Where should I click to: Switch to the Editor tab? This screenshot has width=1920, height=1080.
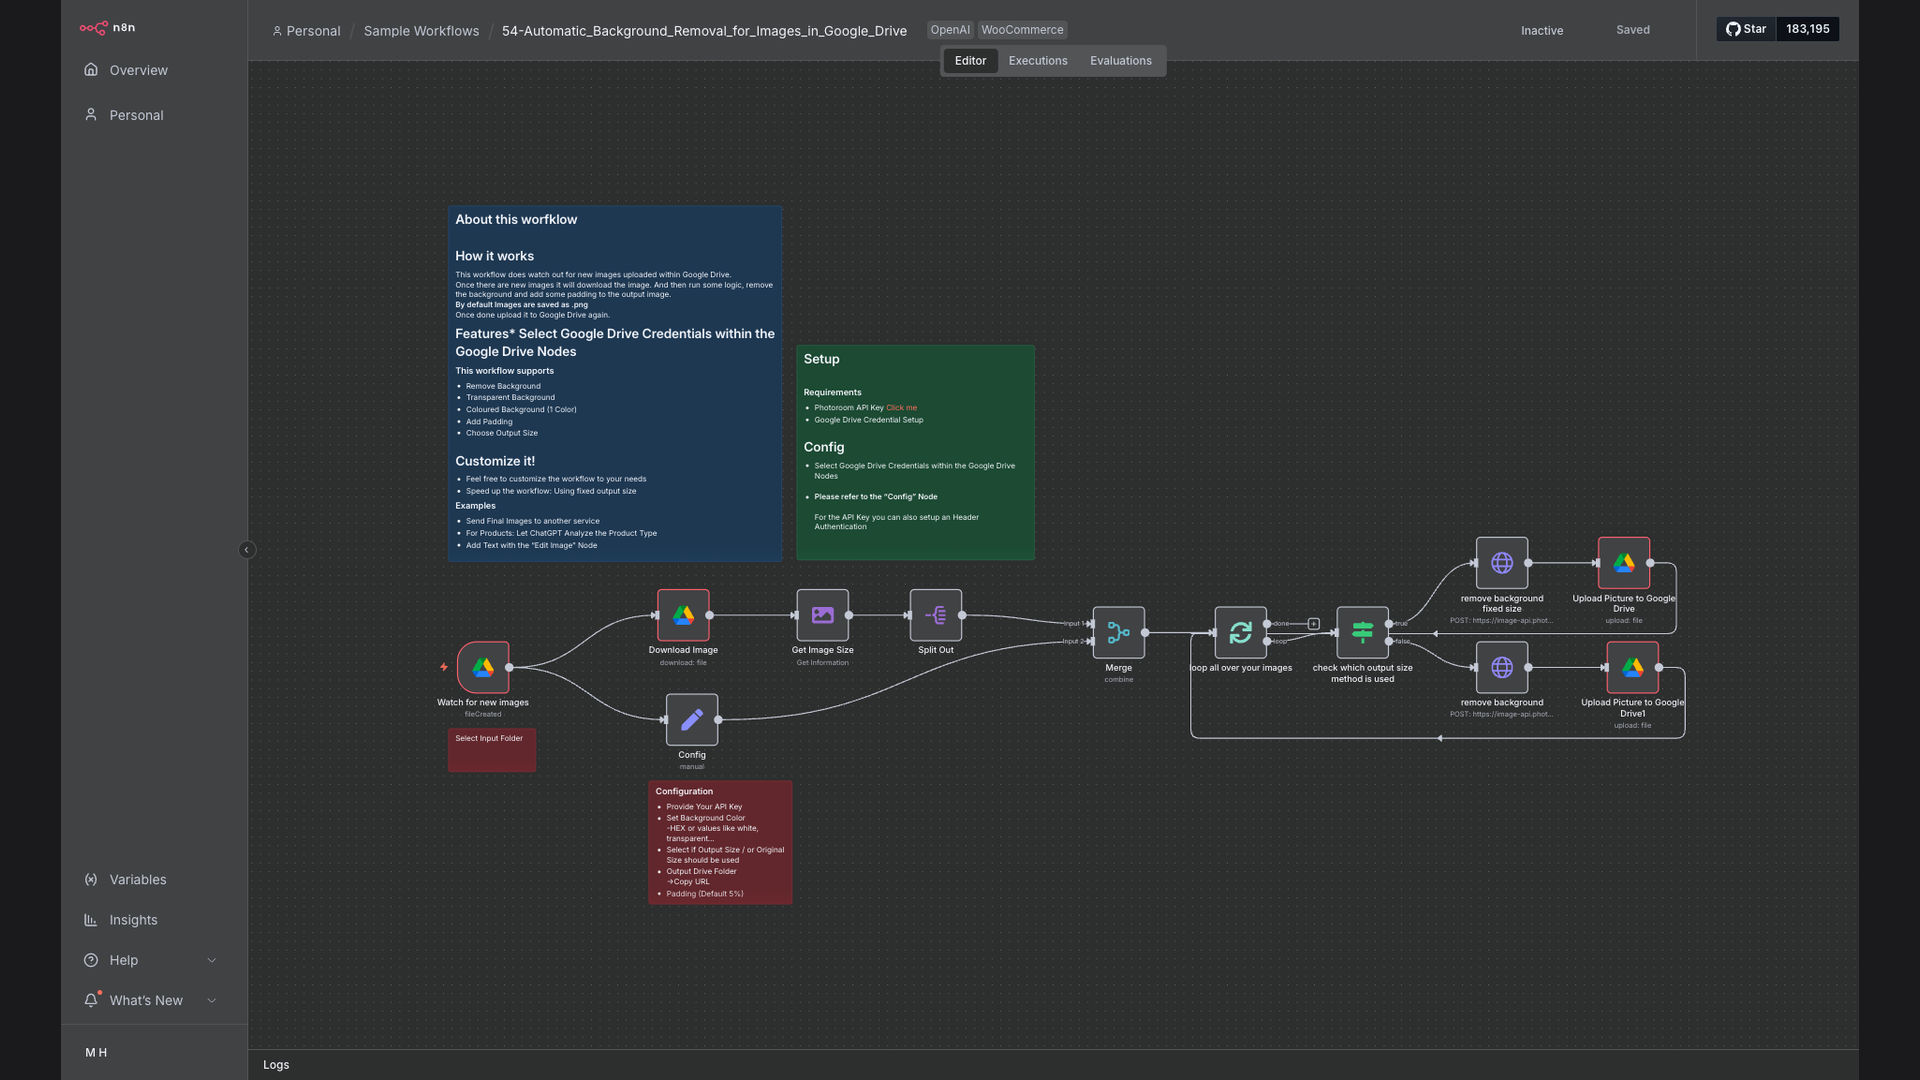coord(970,61)
